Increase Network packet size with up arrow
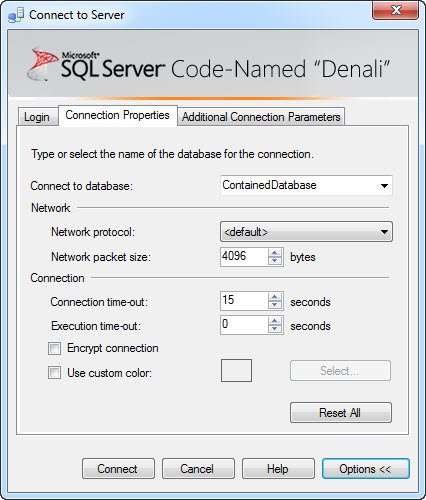The height and width of the screenshot is (500, 426). coord(275,253)
